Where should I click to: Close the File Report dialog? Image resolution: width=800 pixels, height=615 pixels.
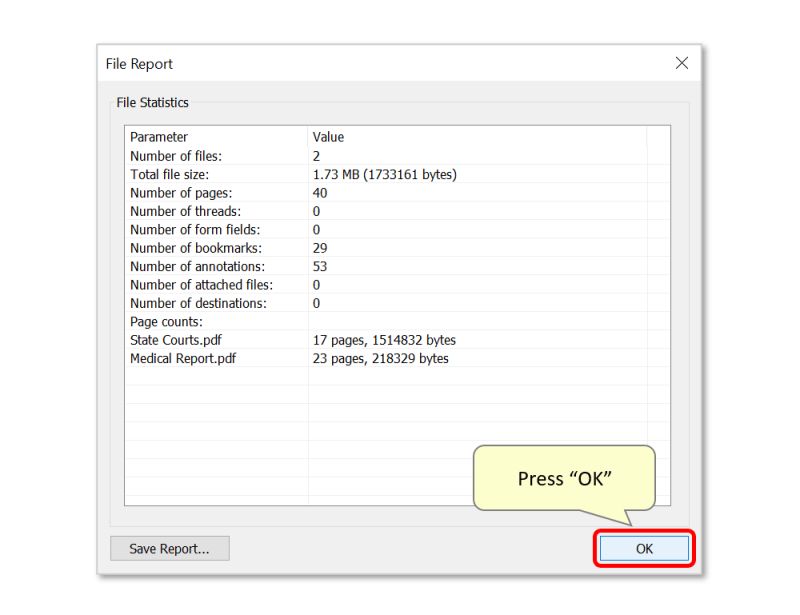[681, 62]
